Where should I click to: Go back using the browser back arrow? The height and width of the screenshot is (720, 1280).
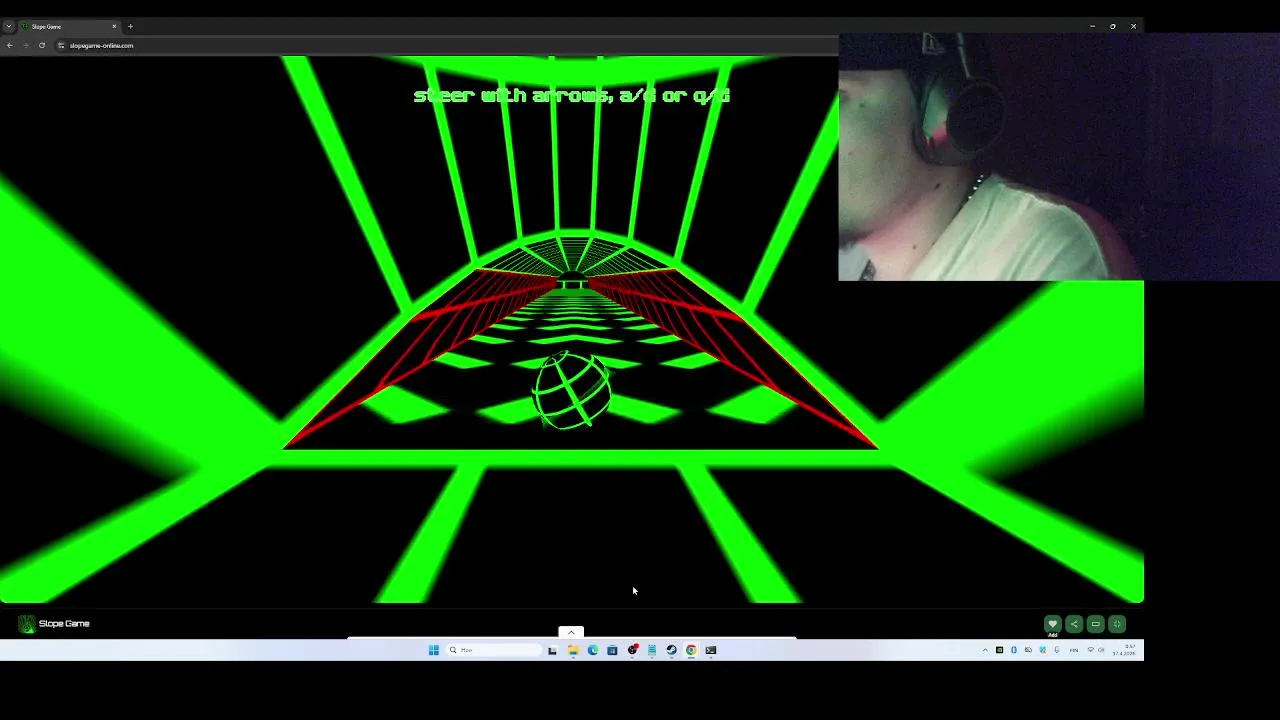click(x=10, y=45)
